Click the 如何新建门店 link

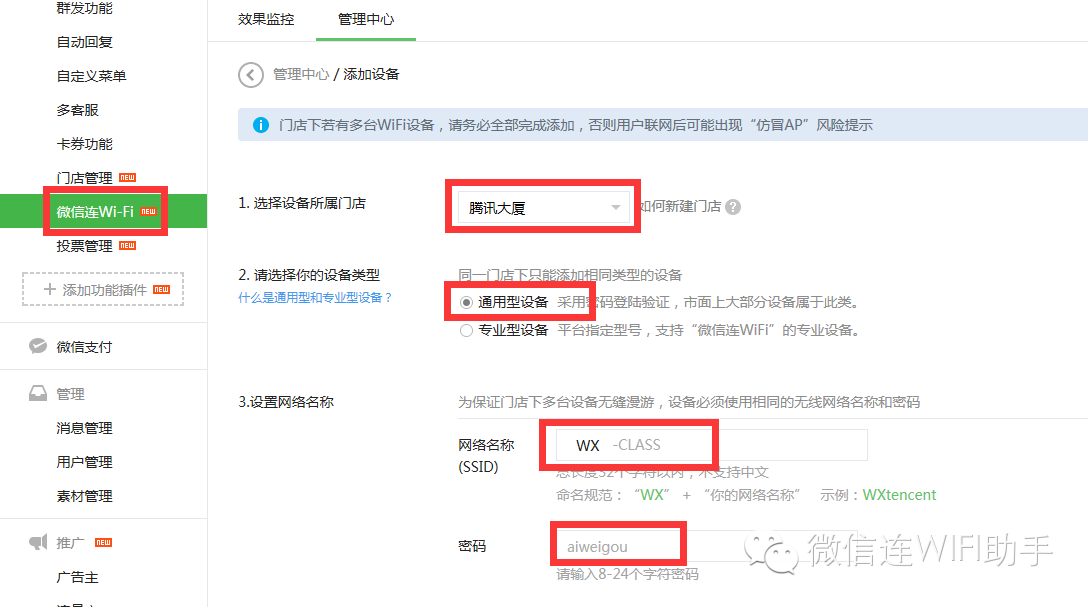pyautogui.click(x=680, y=207)
